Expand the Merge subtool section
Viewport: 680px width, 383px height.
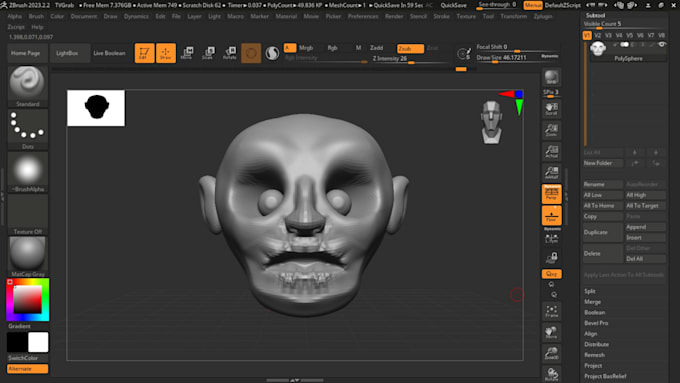click(x=592, y=302)
